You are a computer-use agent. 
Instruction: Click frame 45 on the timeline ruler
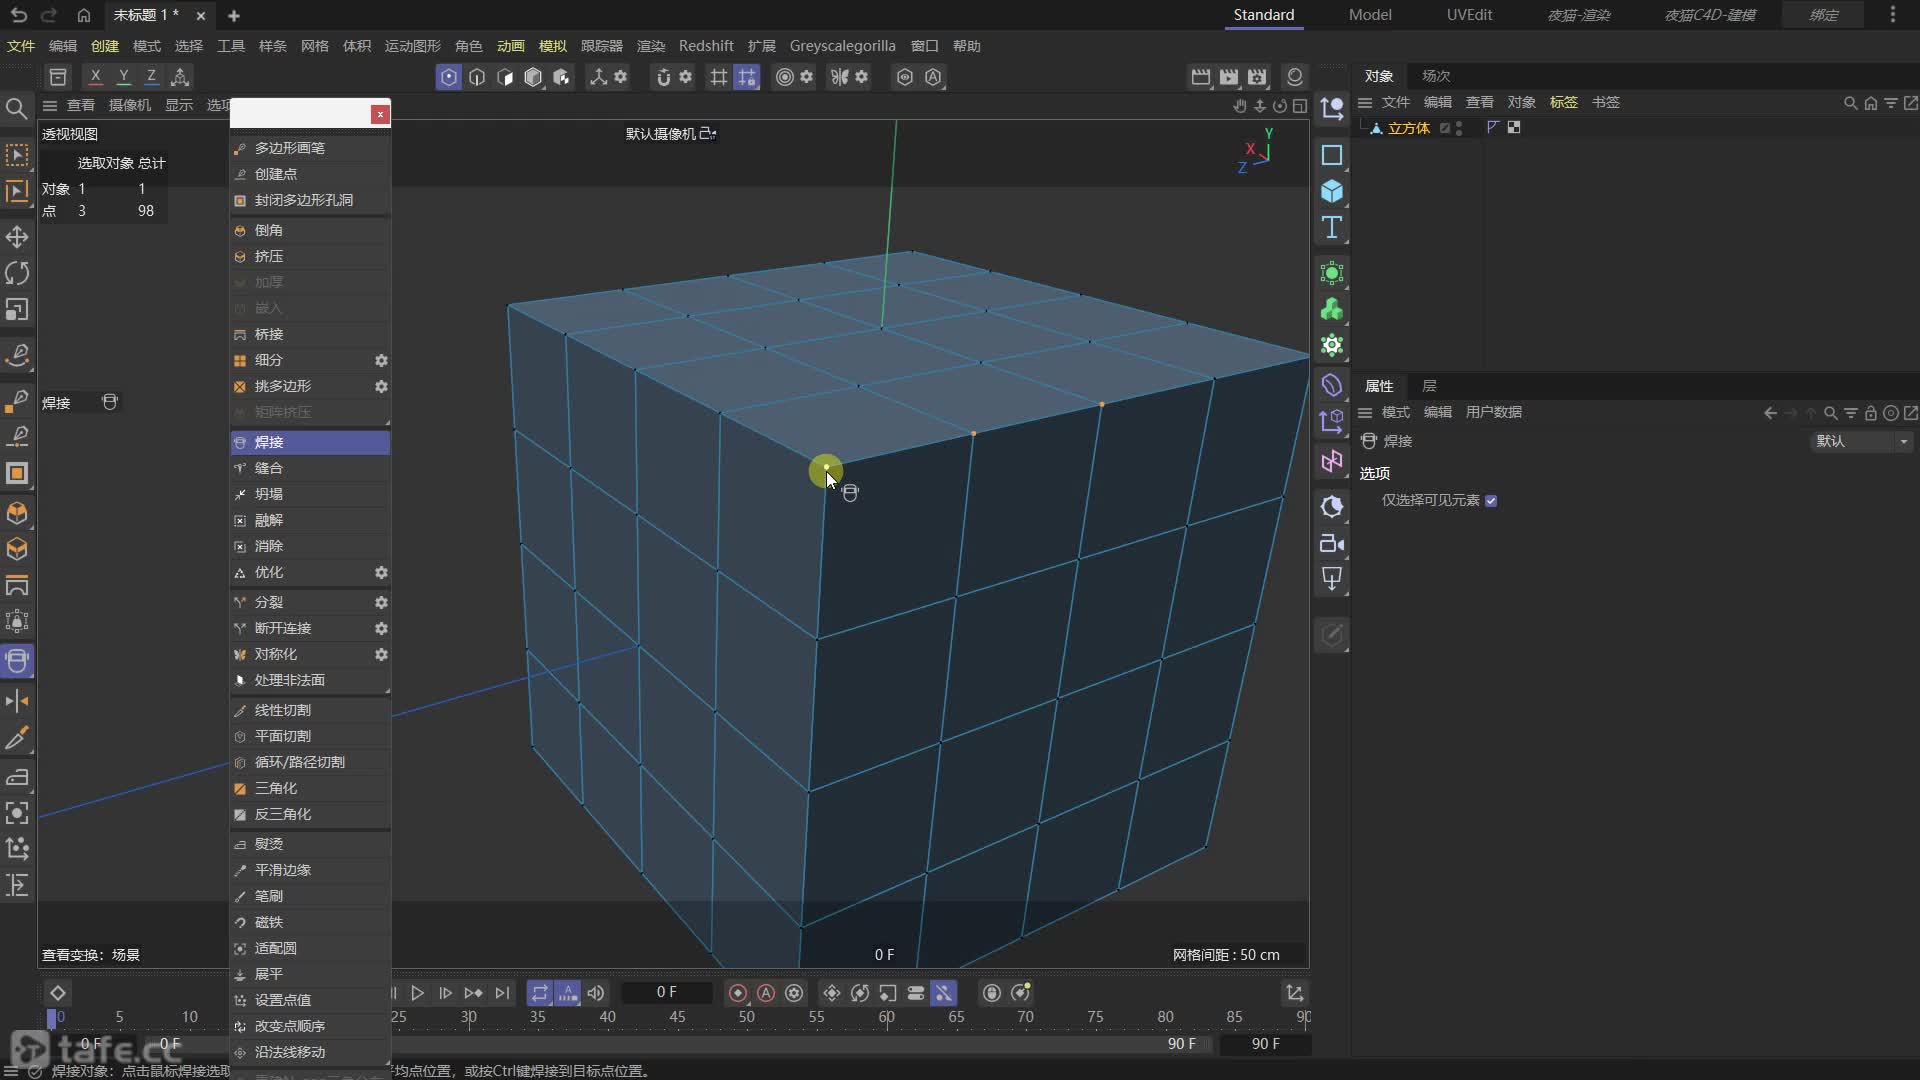click(x=677, y=1017)
